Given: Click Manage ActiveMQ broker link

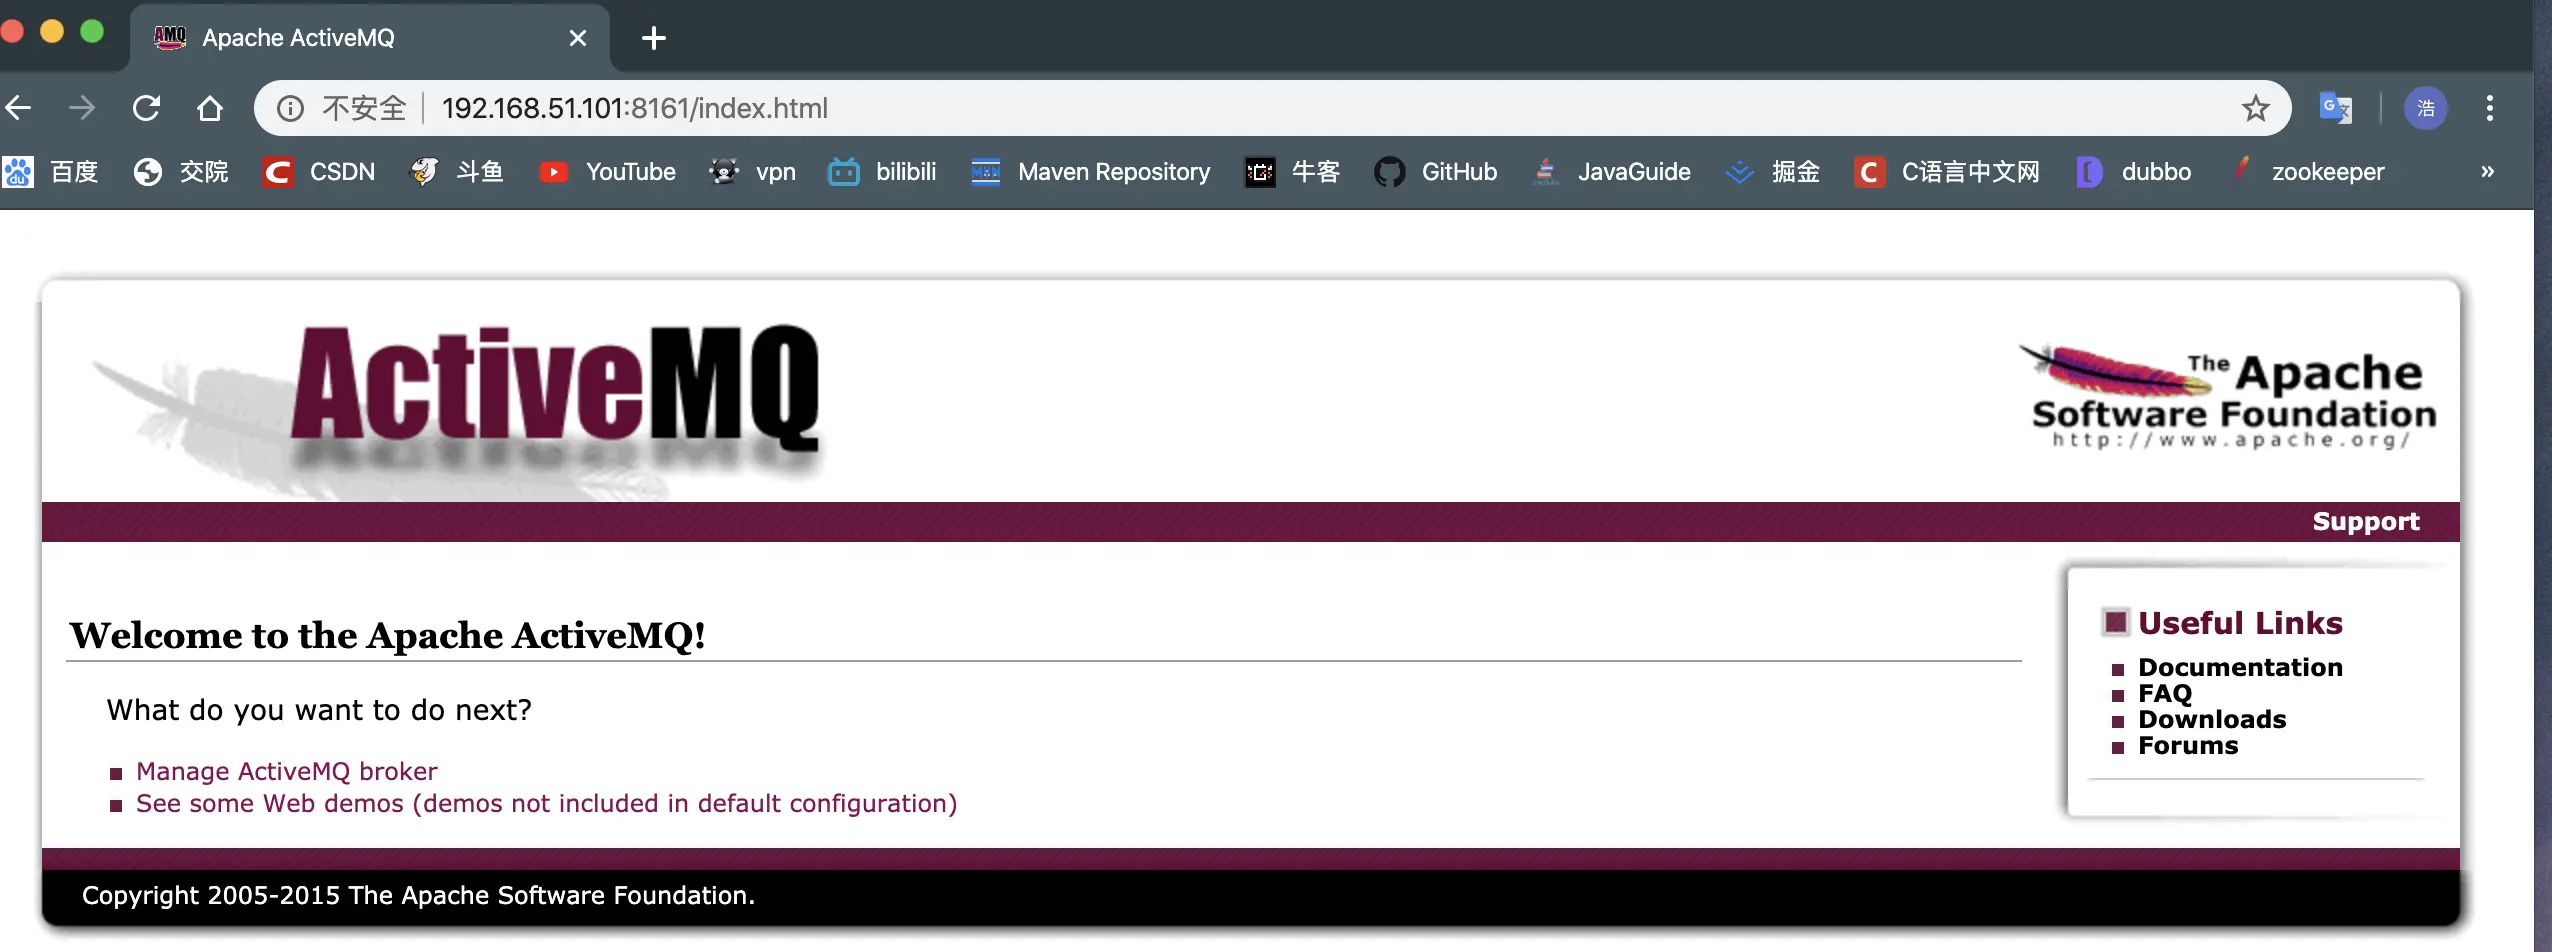Looking at the screenshot, I should click(287, 772).
